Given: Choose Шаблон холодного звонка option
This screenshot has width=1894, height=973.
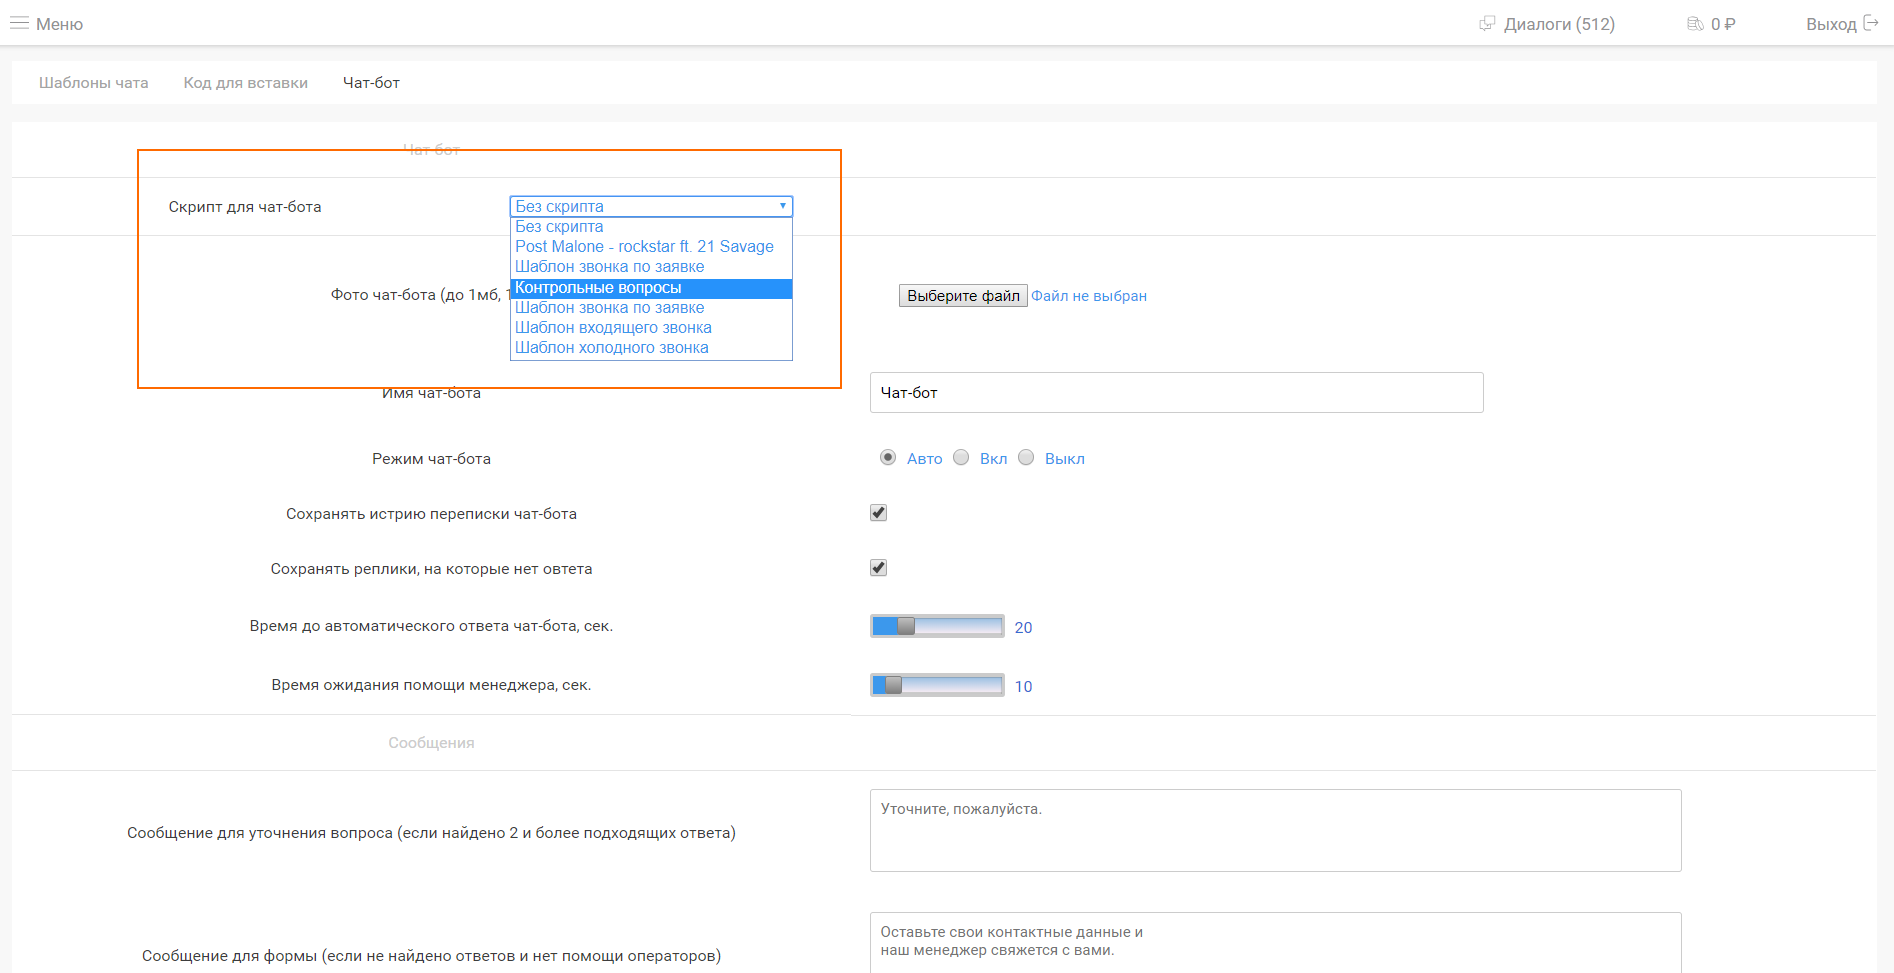Looking at the screenshot, I should pos(651,348).
